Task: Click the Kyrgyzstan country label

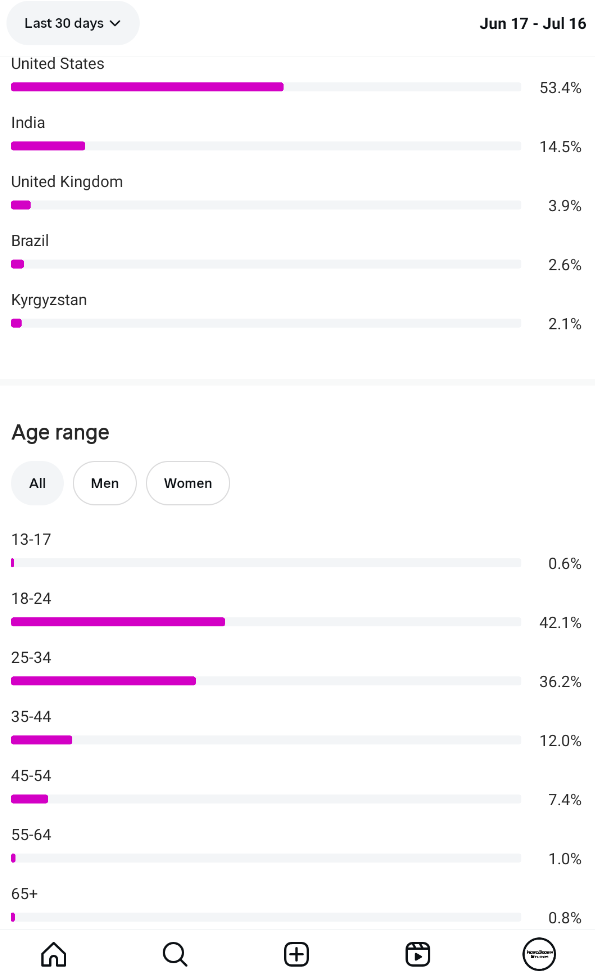Action: (x=49, y=300)
